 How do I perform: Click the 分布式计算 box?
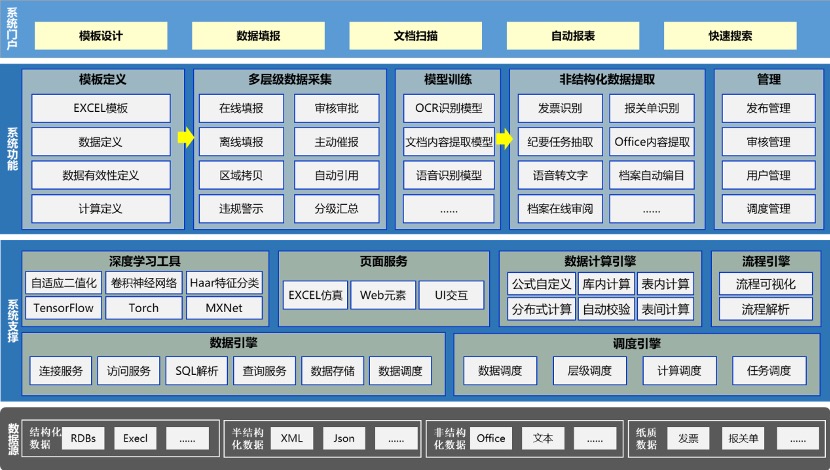[x=542, y=309]
